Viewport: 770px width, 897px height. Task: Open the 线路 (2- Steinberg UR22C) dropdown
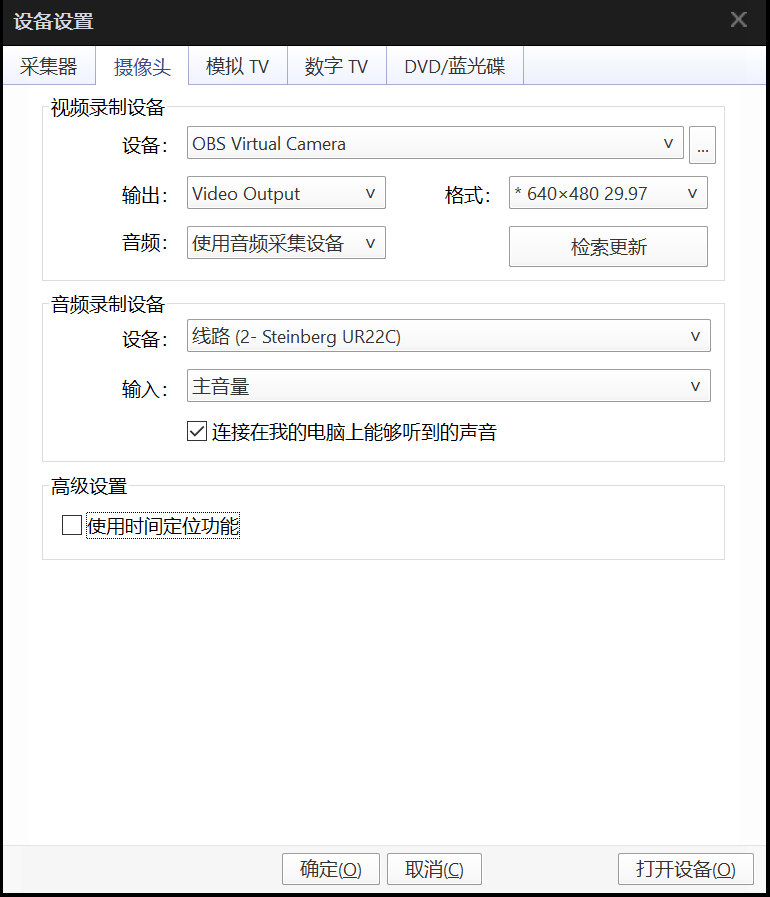(448, 336)
